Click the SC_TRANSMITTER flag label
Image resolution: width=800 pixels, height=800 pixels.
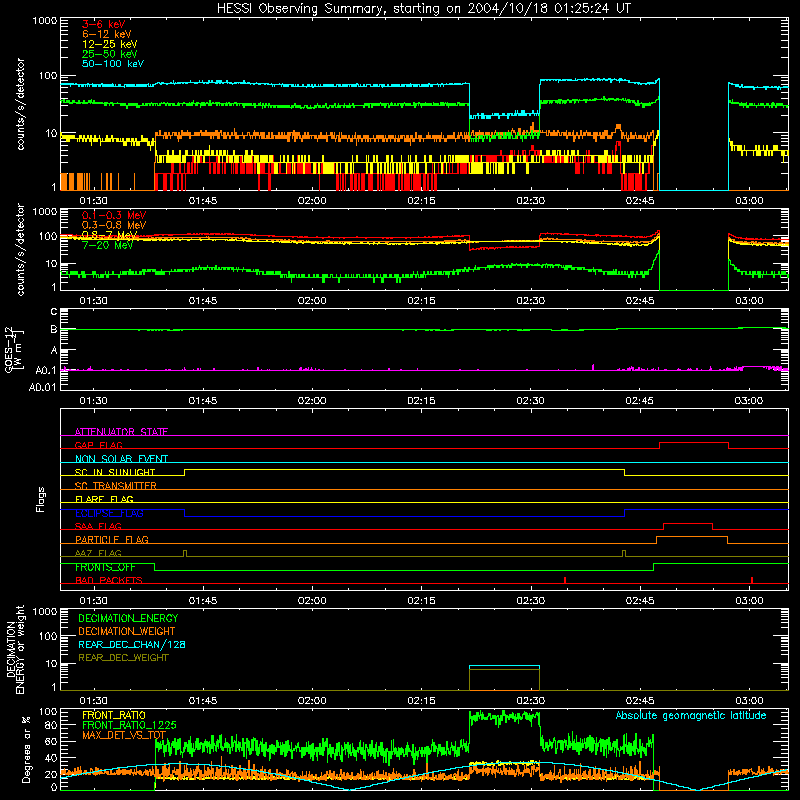tap(116, 485)
